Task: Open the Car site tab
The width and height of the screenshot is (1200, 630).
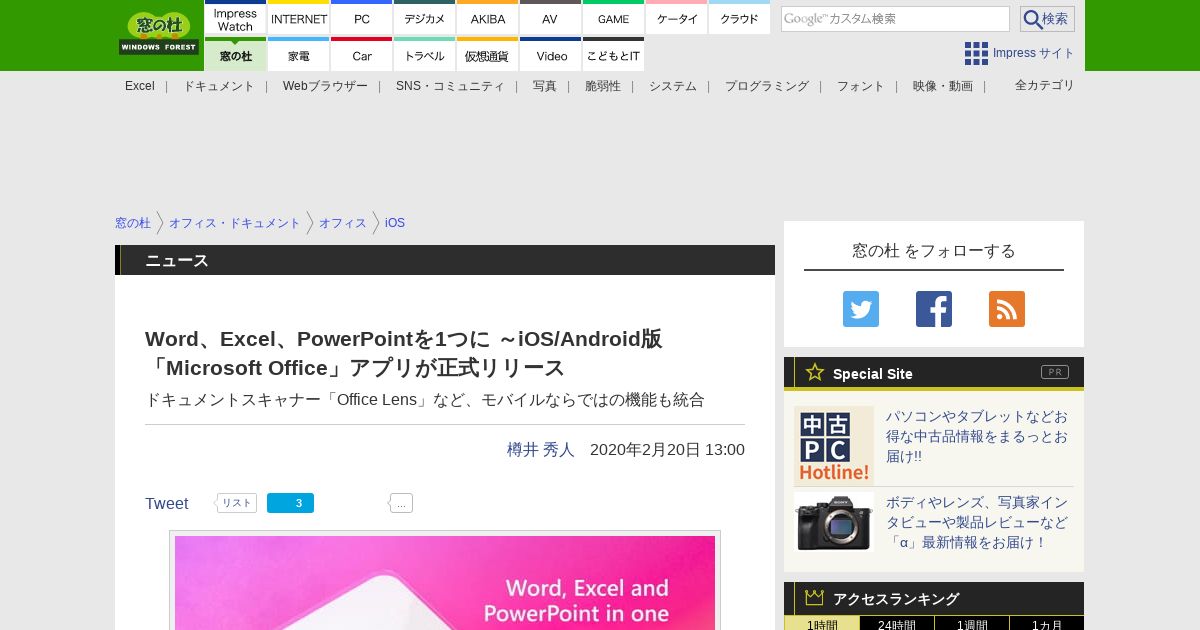Action: 362,55
